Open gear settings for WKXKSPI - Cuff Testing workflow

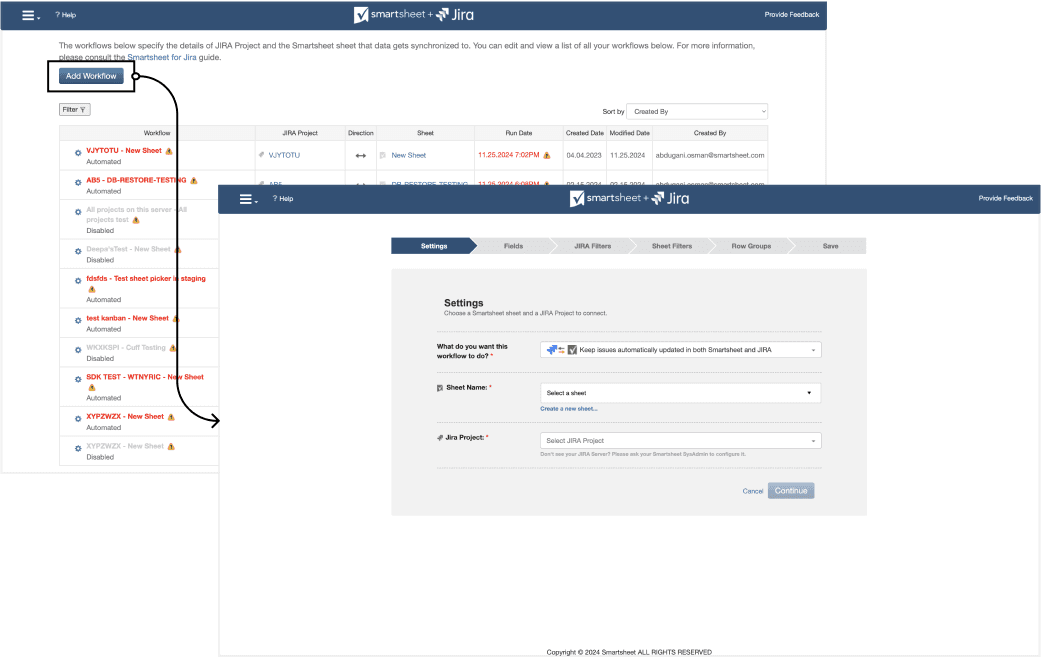[78, 350]
